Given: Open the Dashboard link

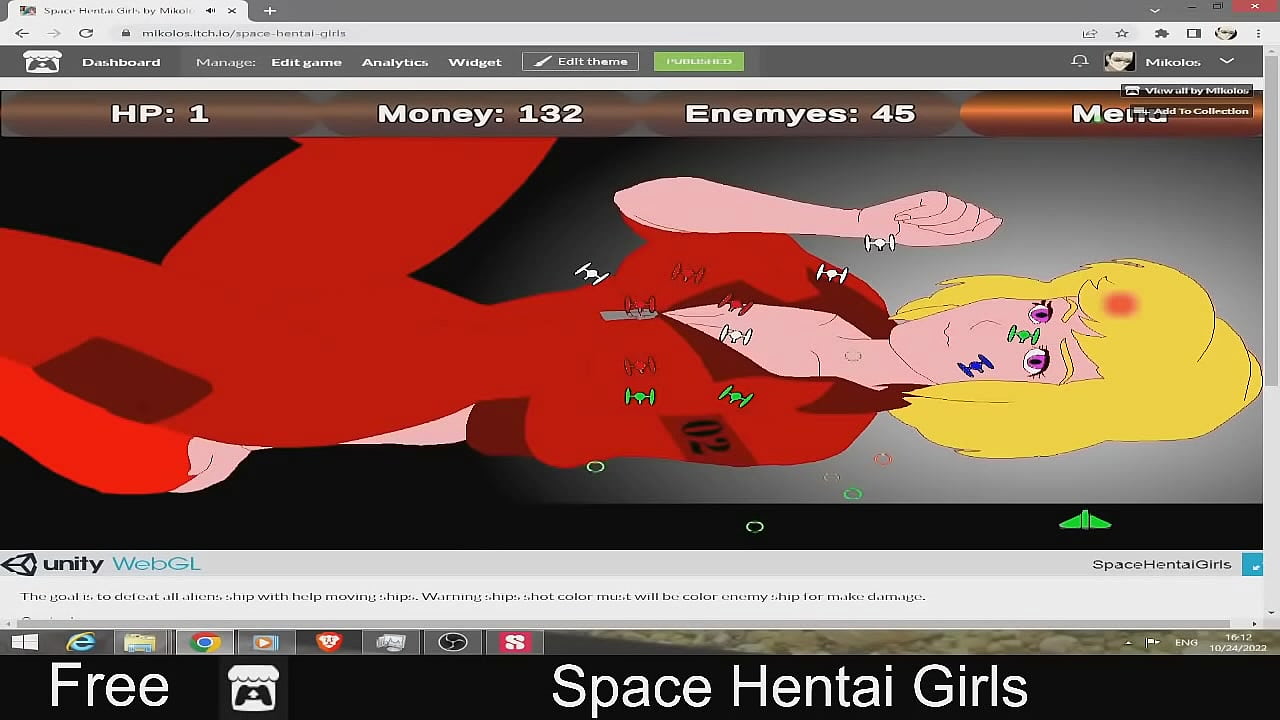Looking at the screenshot, I should [121, 62].
